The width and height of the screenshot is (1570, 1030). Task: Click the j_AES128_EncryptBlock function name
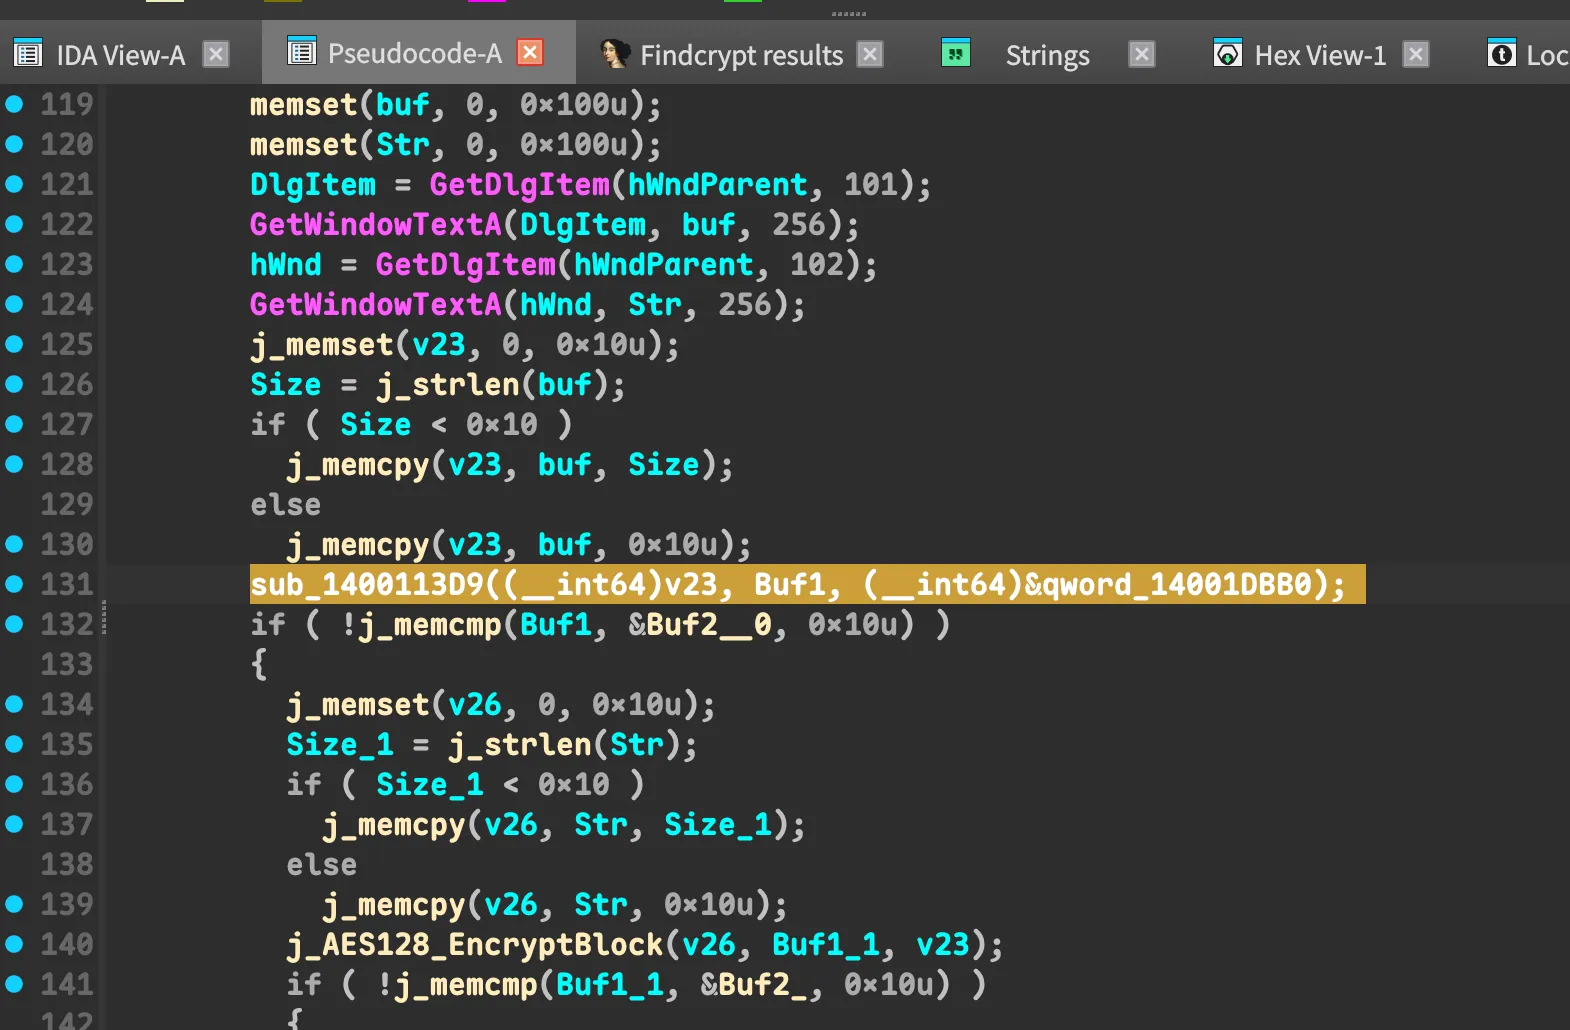click(475, 944)
